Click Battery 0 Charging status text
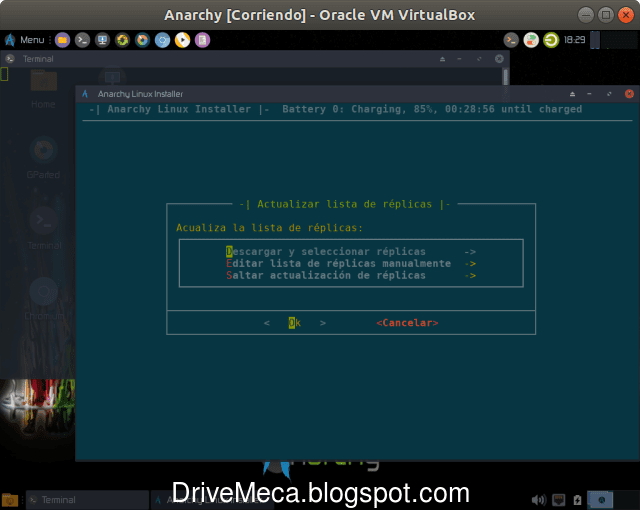This screenshot has height=510, width=640. point(432,109)
